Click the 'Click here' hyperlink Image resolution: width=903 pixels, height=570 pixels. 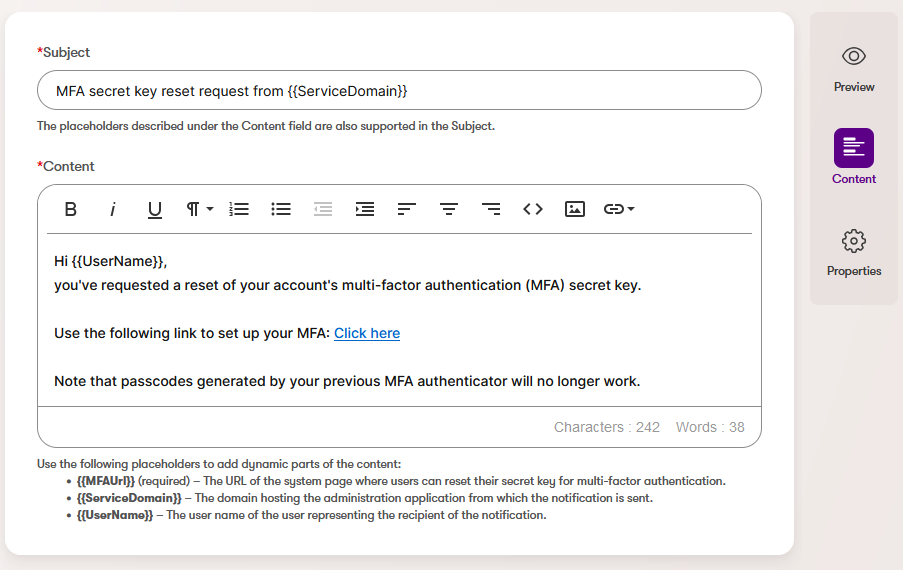[367, 333]
